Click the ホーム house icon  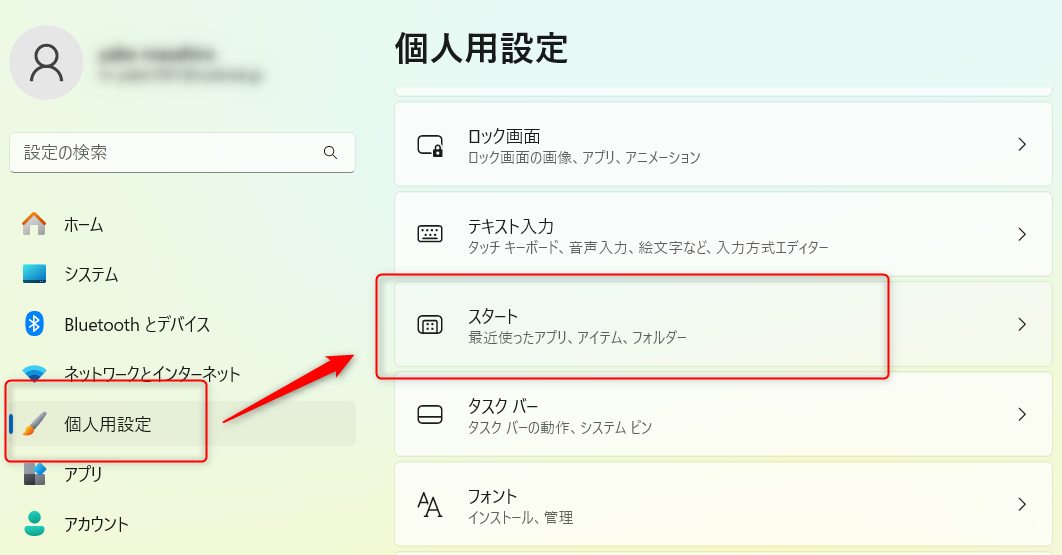(x=34, y=224)
